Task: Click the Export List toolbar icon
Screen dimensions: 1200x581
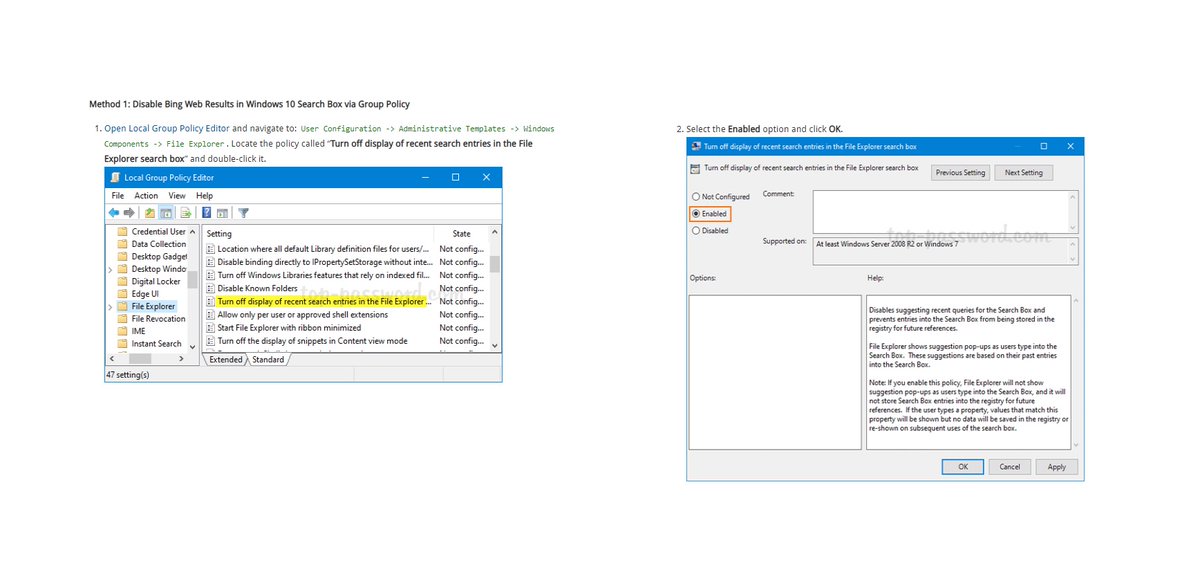Action: coord(184,212)
